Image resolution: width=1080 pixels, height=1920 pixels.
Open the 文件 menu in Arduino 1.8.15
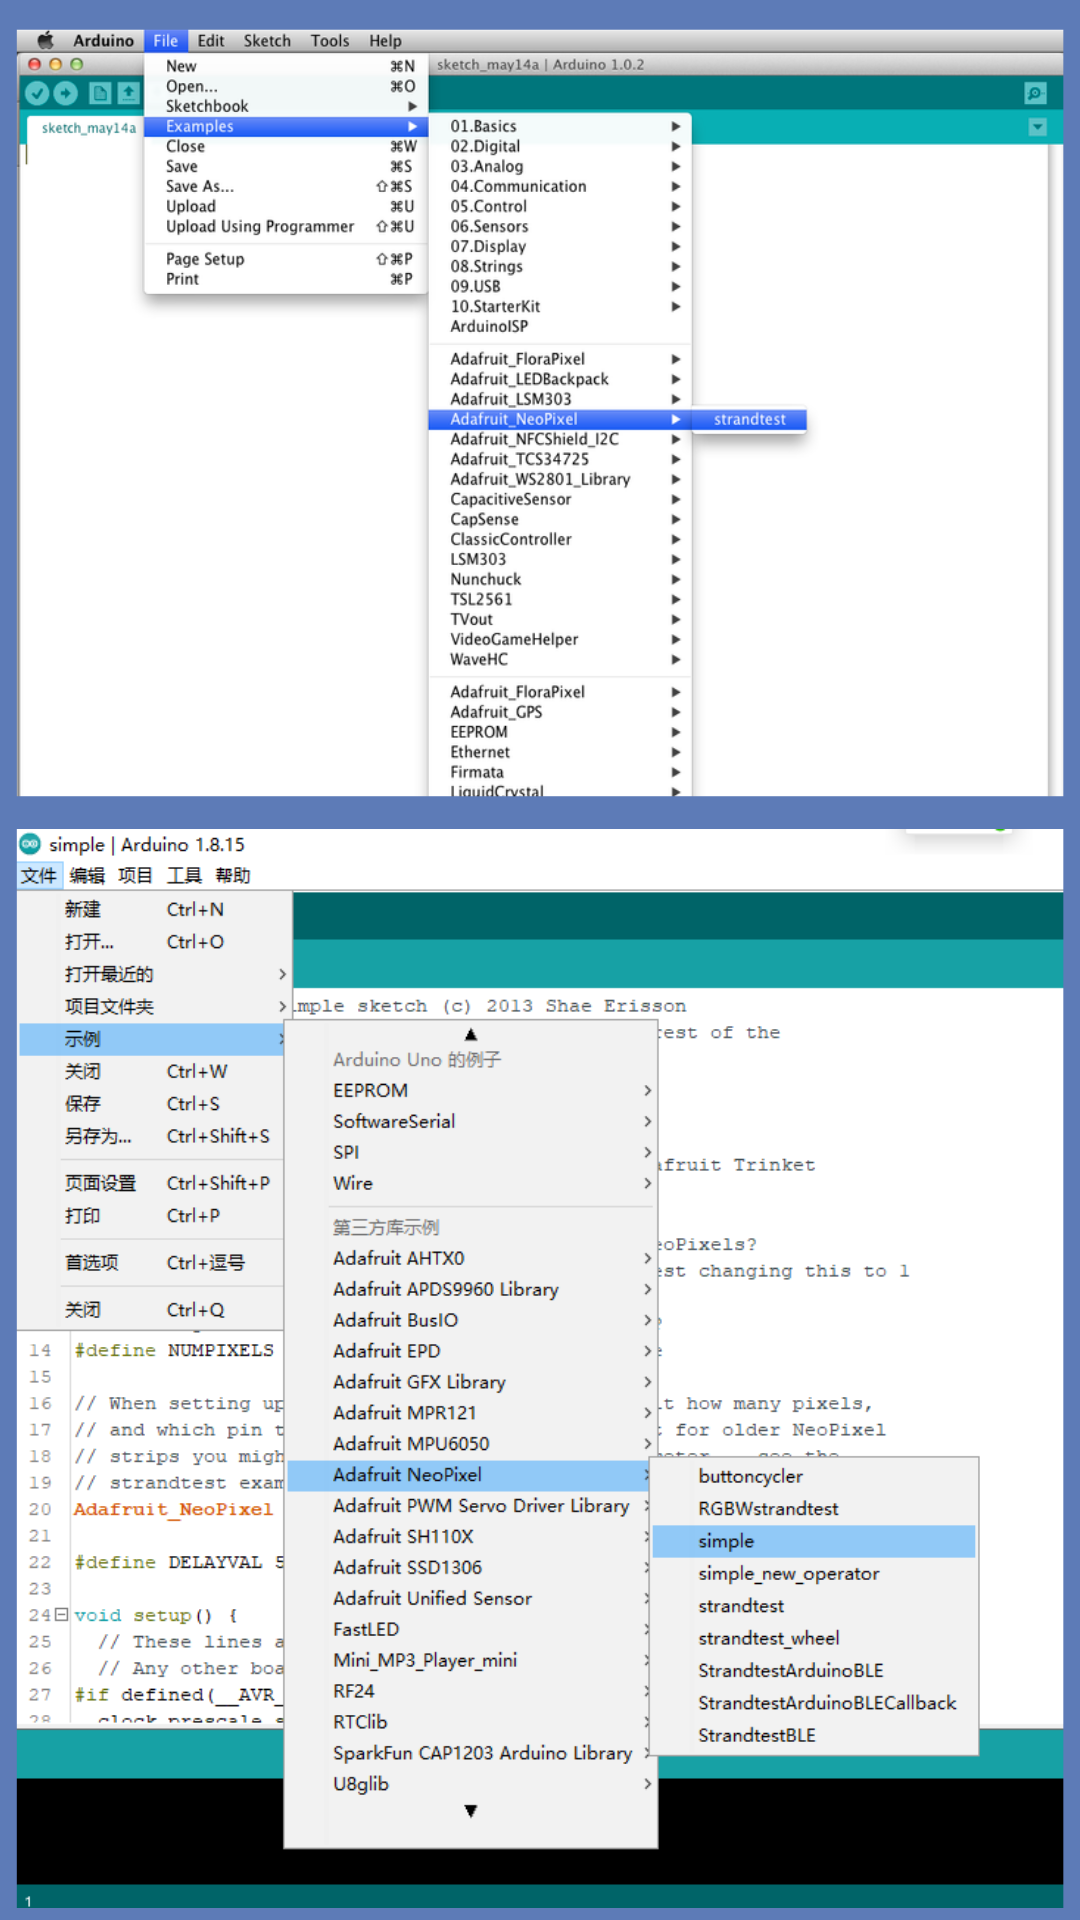pos(39,876)
